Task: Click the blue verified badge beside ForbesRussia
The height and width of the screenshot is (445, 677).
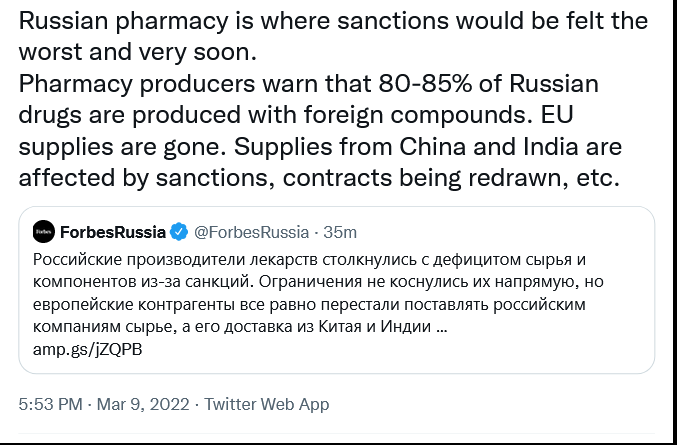Action: tap(179, 233)
